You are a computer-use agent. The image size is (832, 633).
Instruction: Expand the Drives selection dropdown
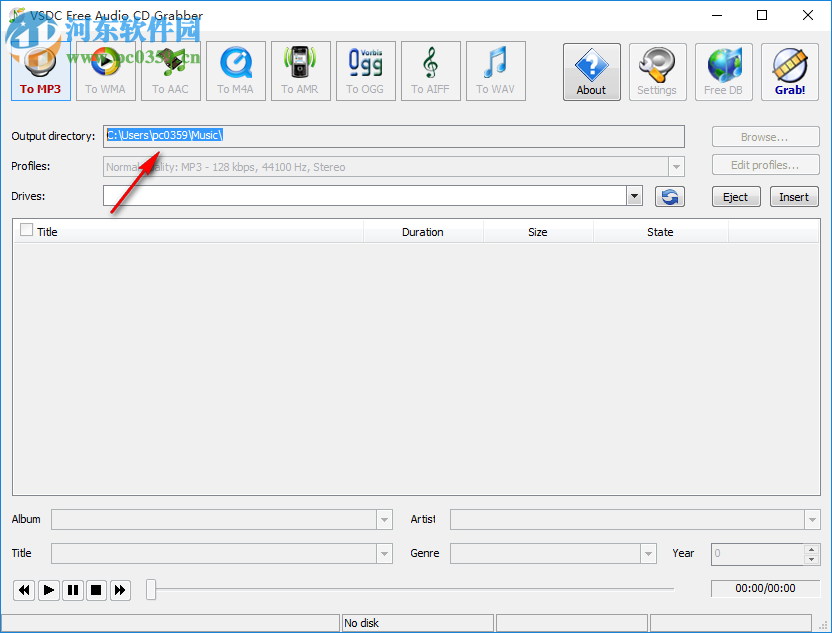634,196
